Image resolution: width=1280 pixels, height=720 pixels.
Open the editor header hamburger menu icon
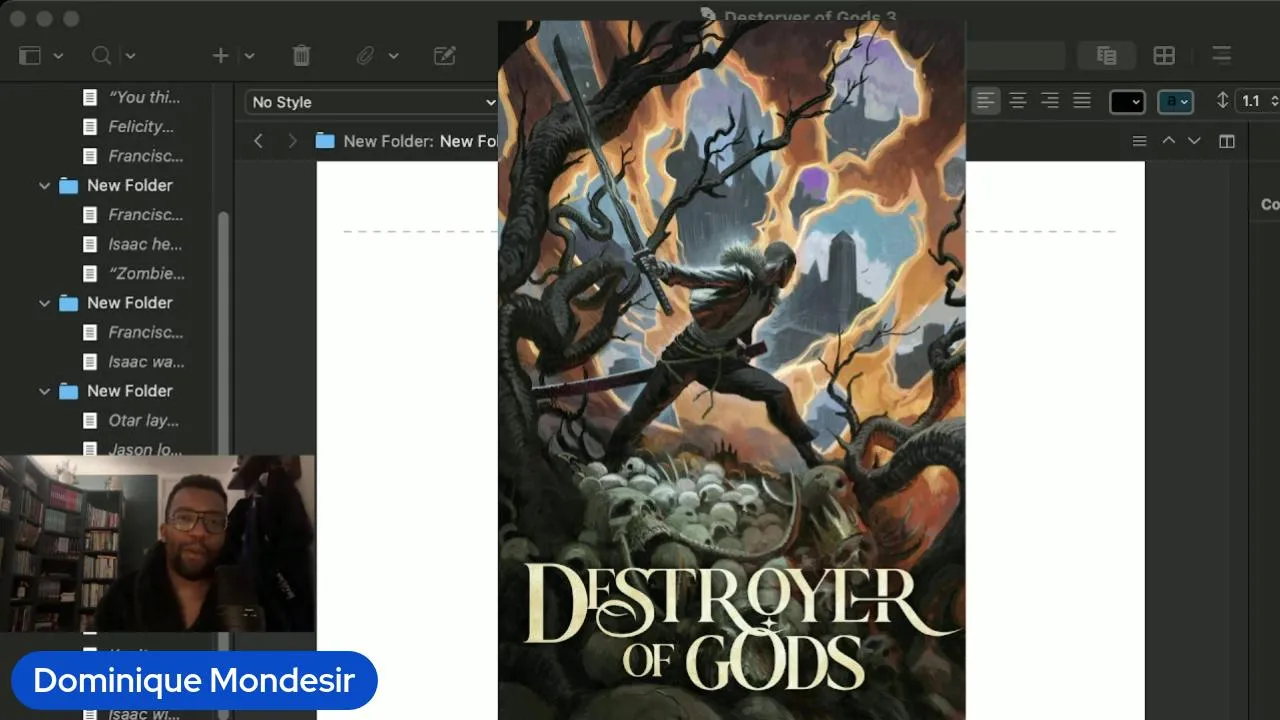[1139, 141]
